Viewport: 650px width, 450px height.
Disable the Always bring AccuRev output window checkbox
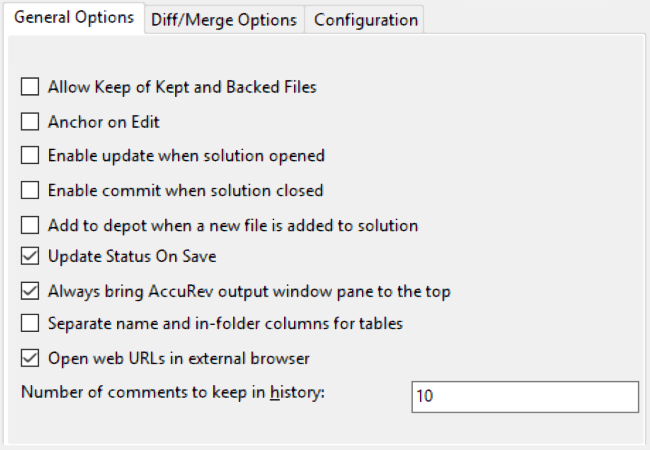coord(30,292)
